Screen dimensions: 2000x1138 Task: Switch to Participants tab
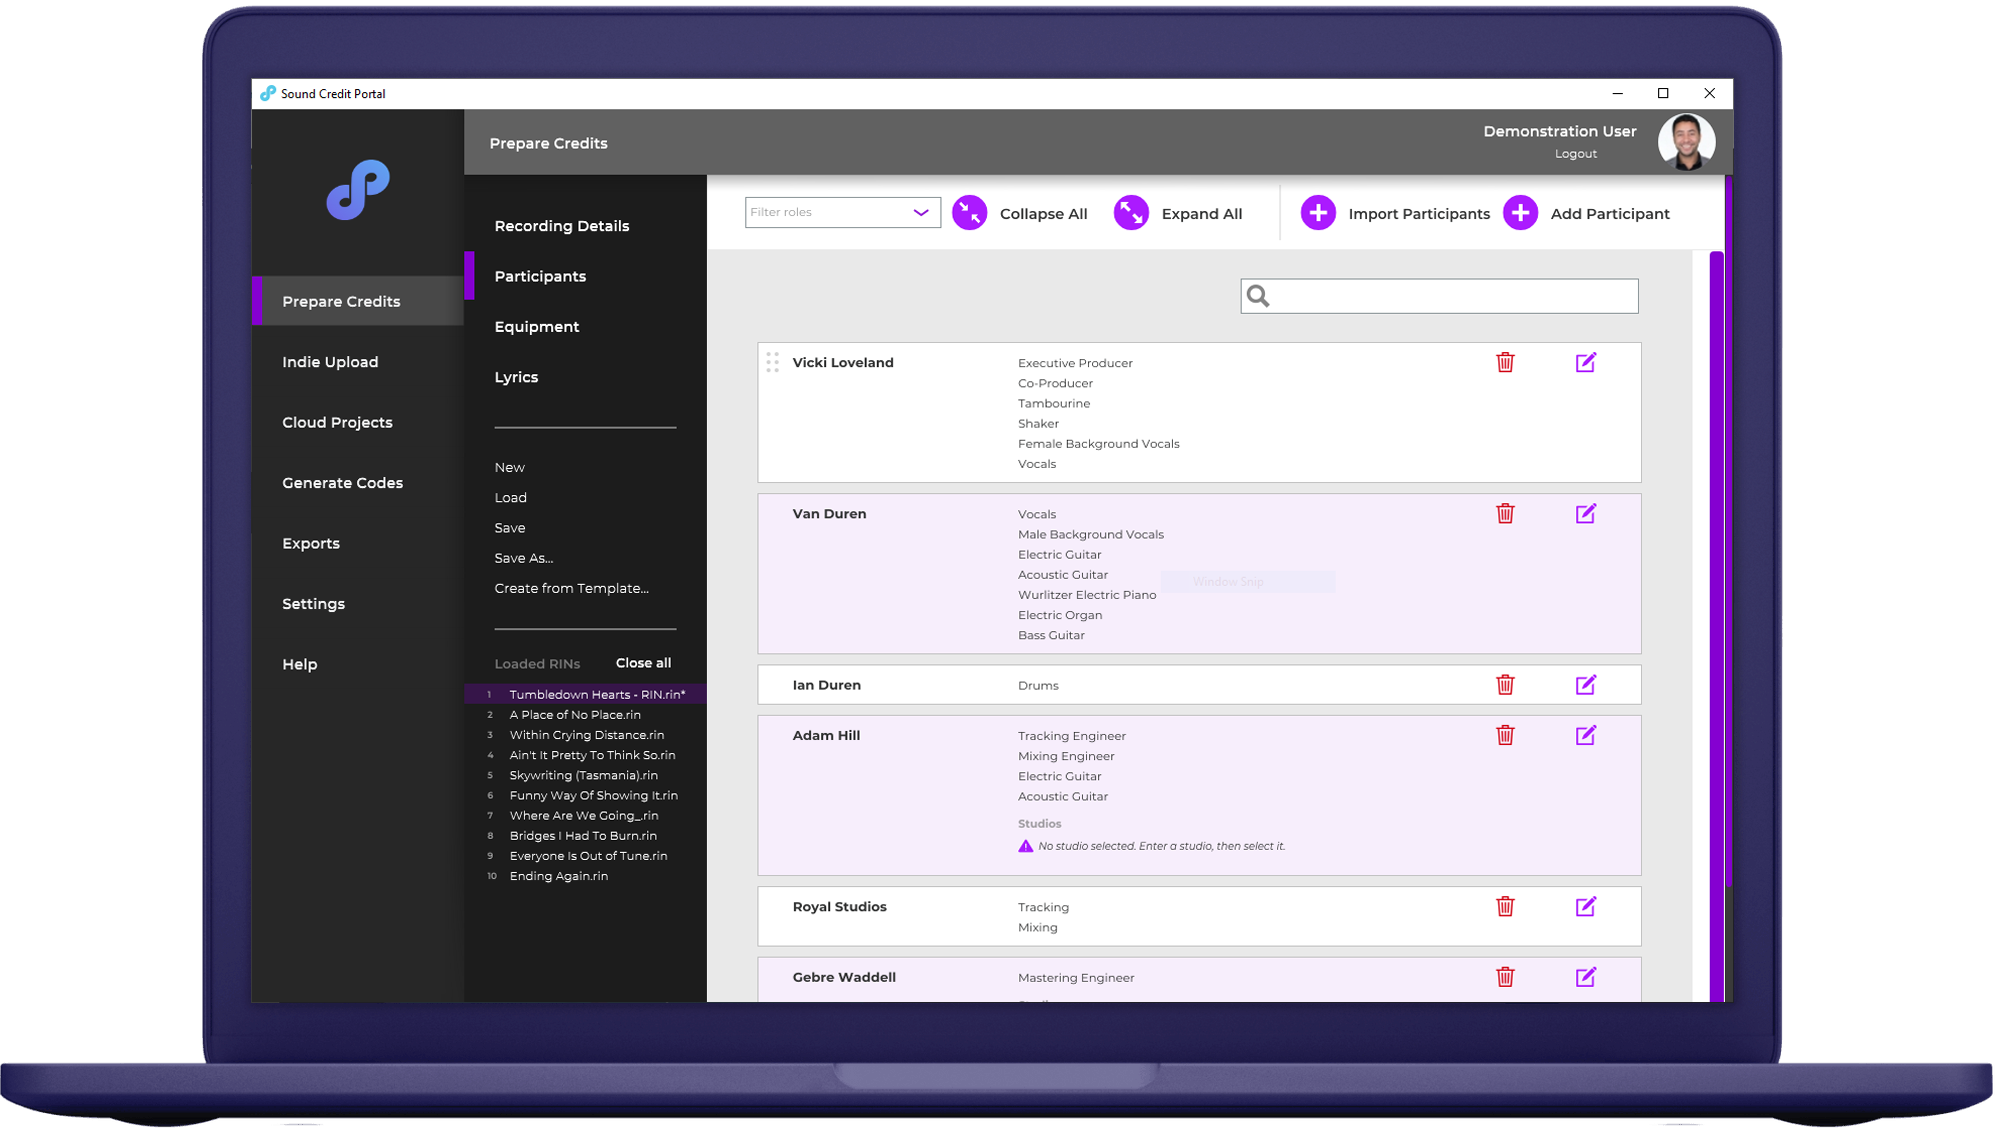coord(541,277)
